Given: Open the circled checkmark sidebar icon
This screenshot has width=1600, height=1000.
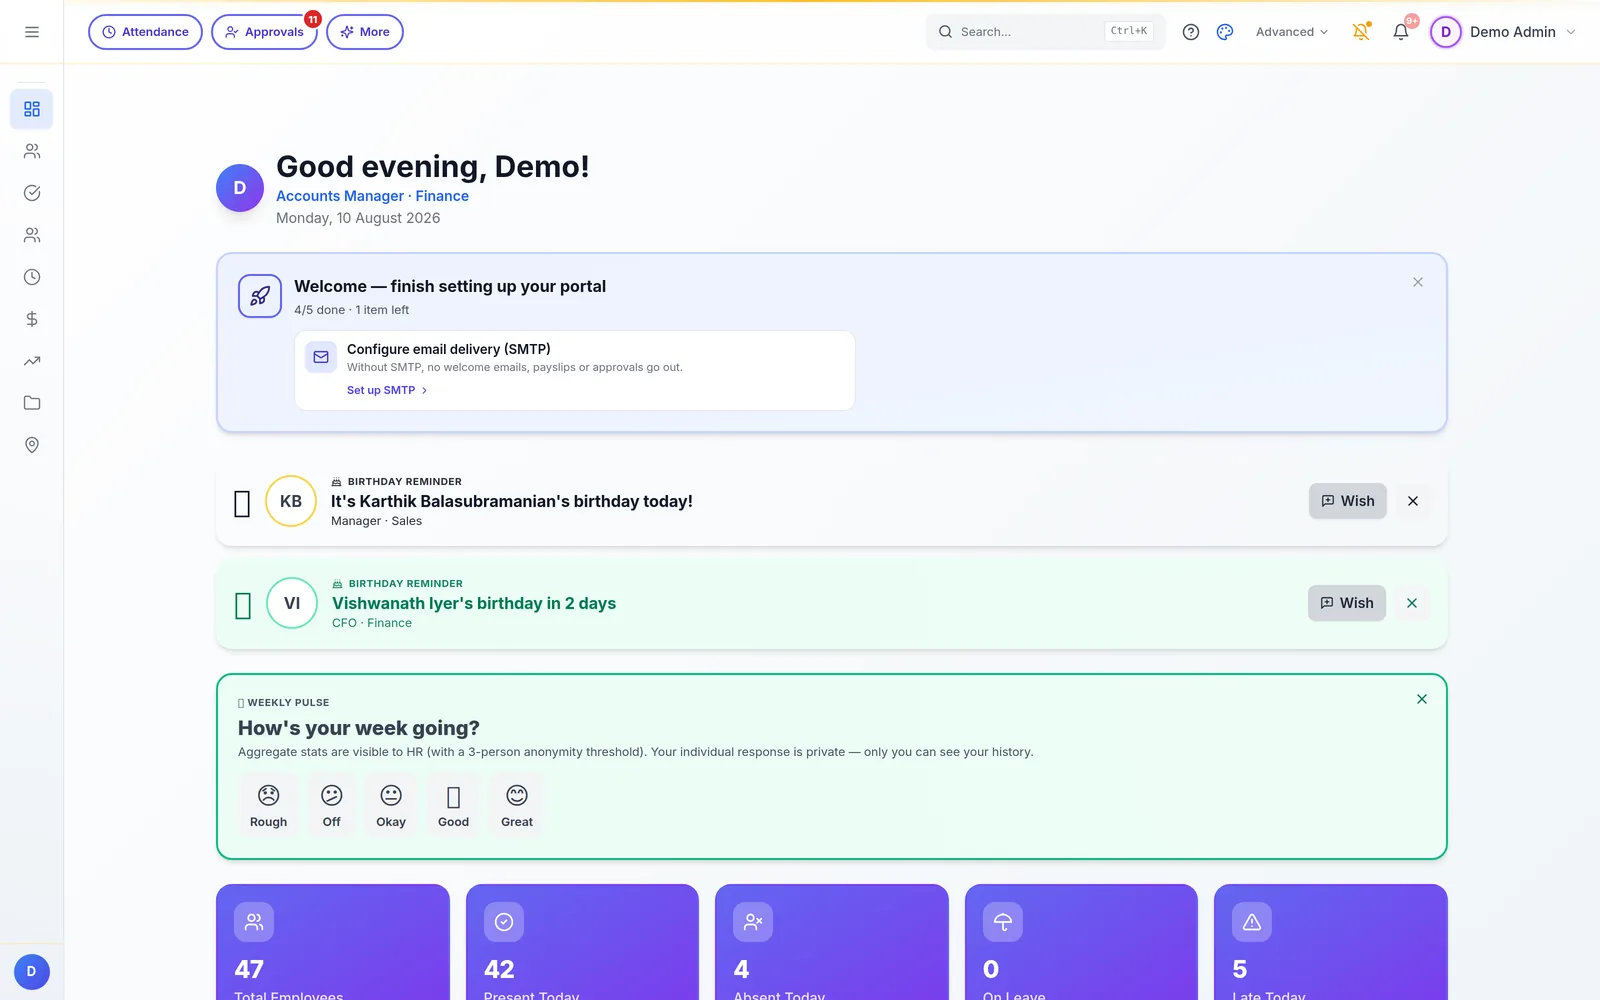Looking at the screenshot, I should (x=32, y=193).
